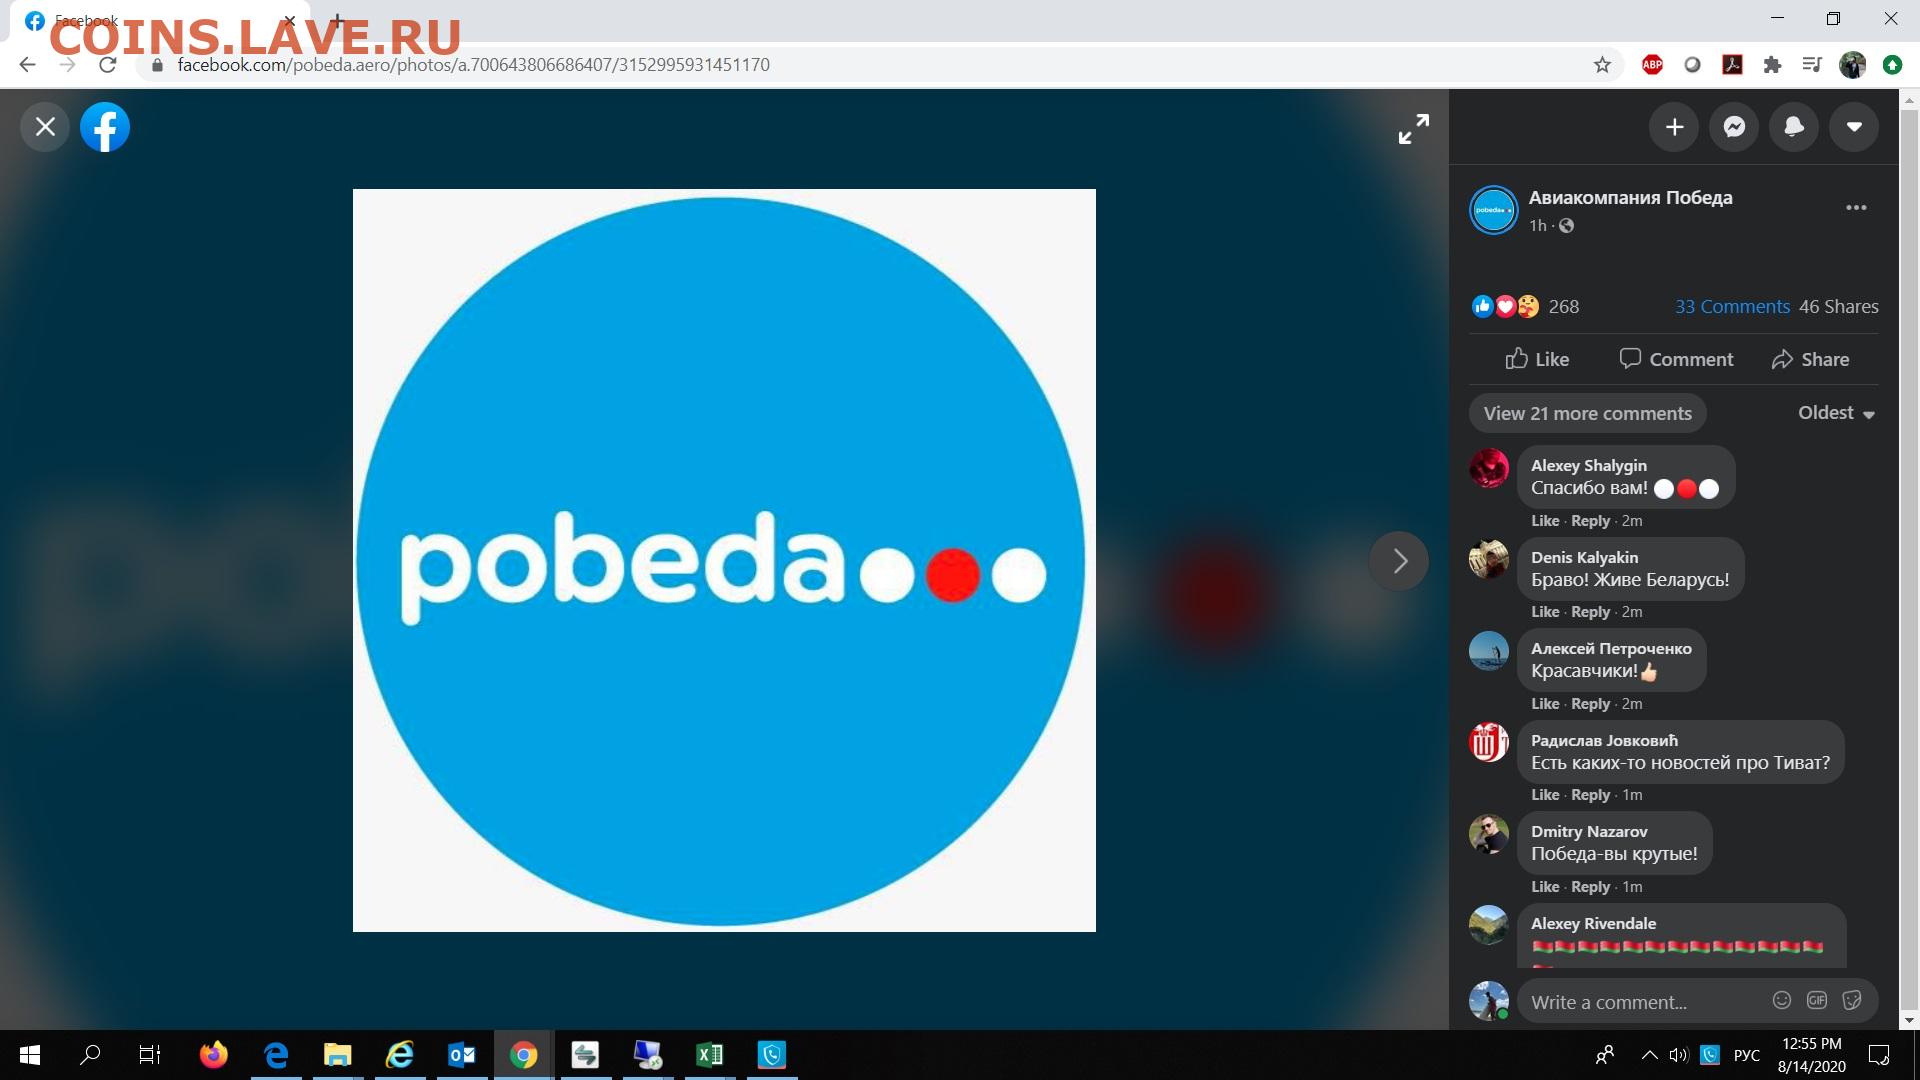This screenshot has width=1920, height=1080.
Task: Open the Oldest comment sorting dropdown
Action: pos(1836,413)
